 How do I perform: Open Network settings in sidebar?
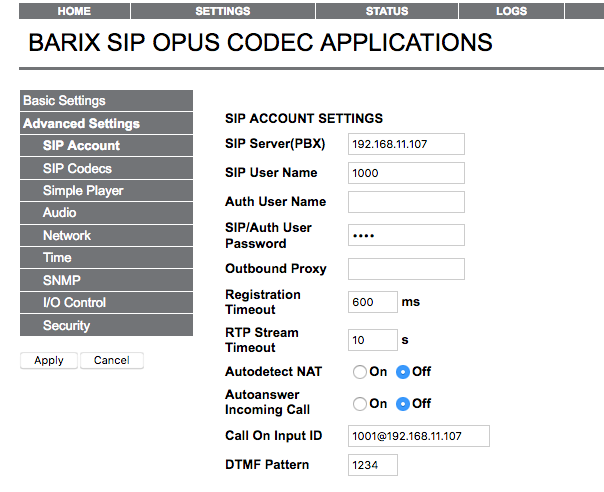(106, 235)
